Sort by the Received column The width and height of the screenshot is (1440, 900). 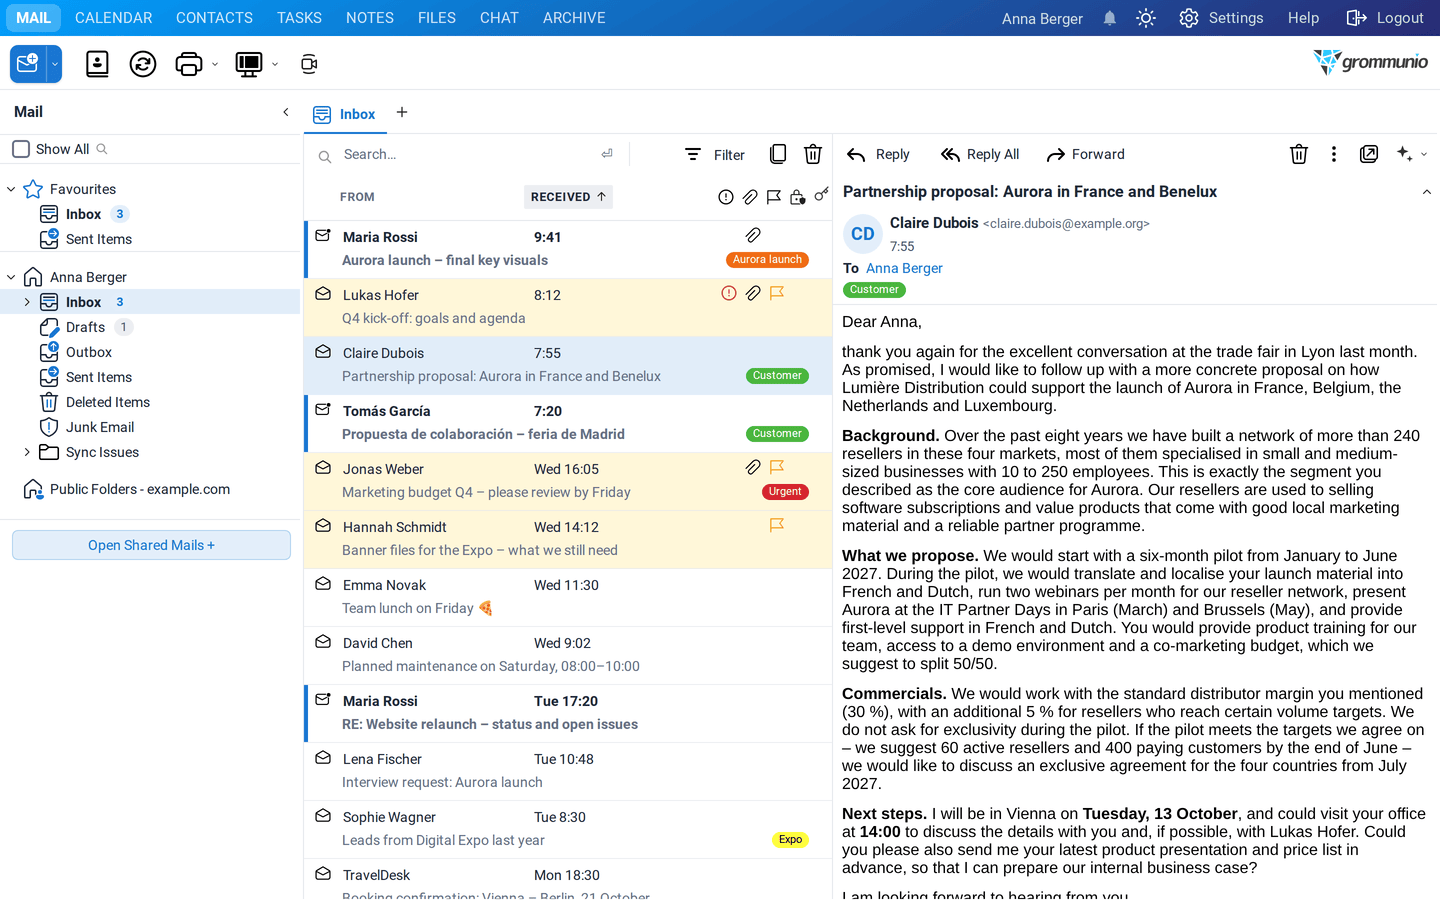(x=568, y=197)
